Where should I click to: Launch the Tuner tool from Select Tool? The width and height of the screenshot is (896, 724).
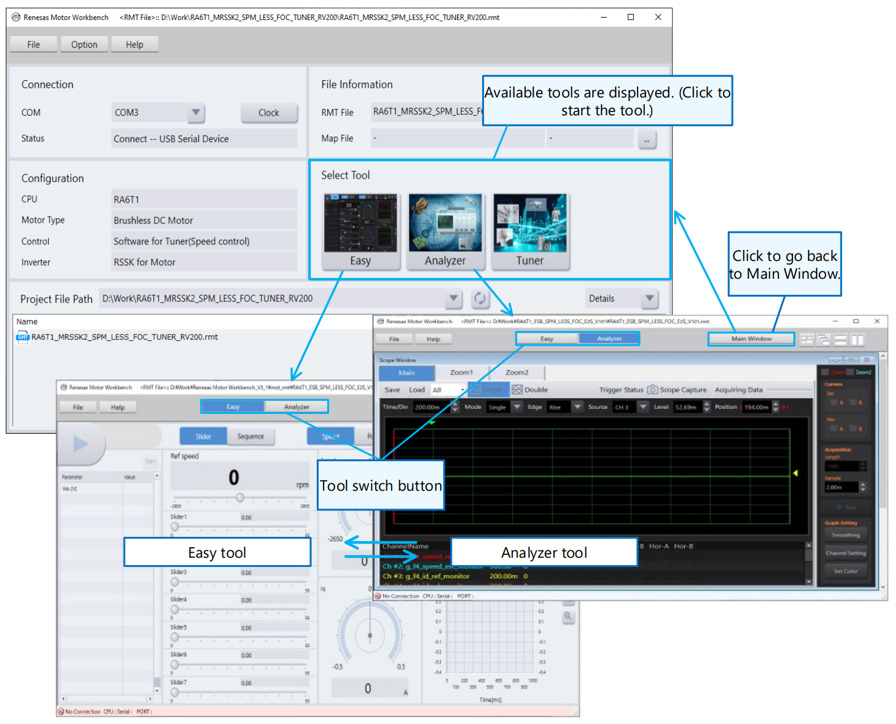pos(530,231)
